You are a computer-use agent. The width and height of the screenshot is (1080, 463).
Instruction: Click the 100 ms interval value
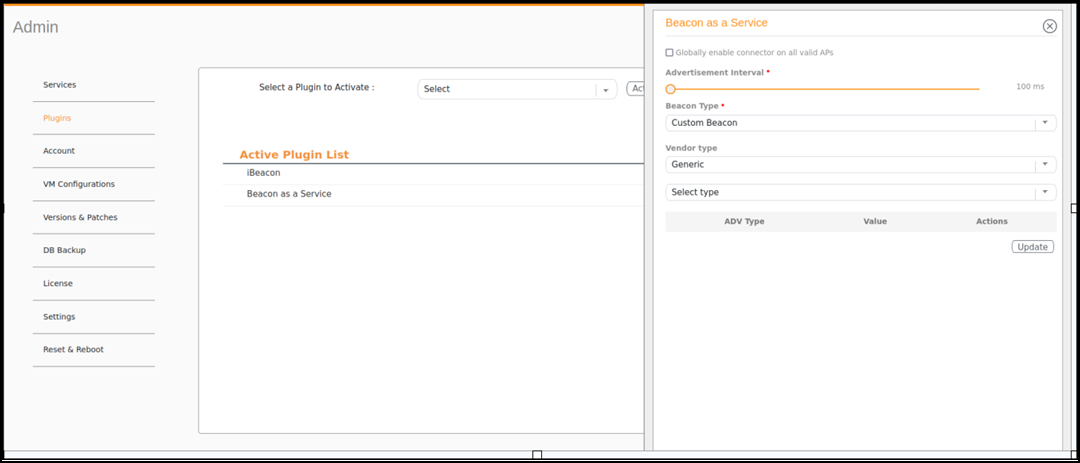[1030, 86]
